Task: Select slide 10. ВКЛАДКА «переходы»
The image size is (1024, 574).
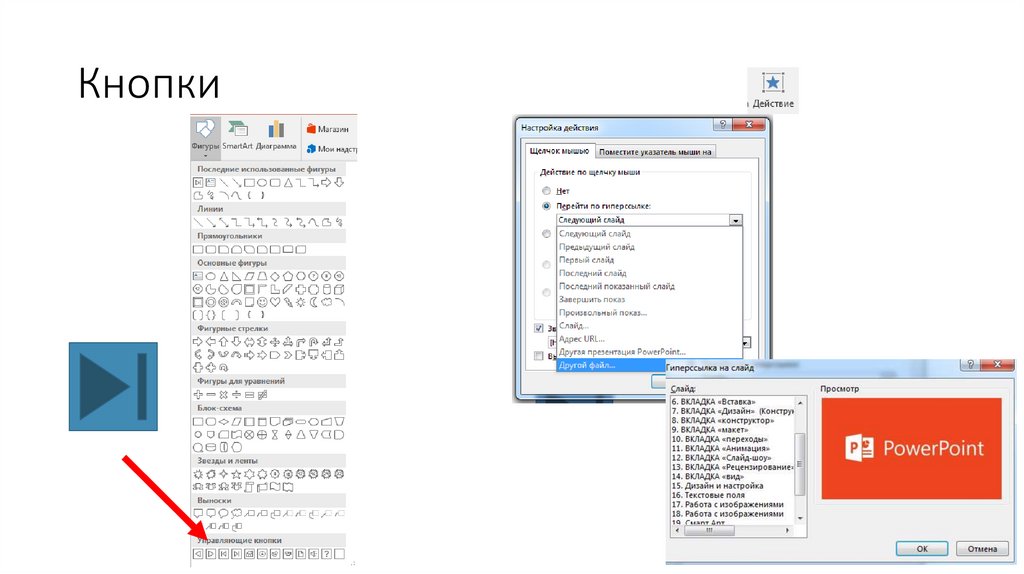Action: (720, 439)
